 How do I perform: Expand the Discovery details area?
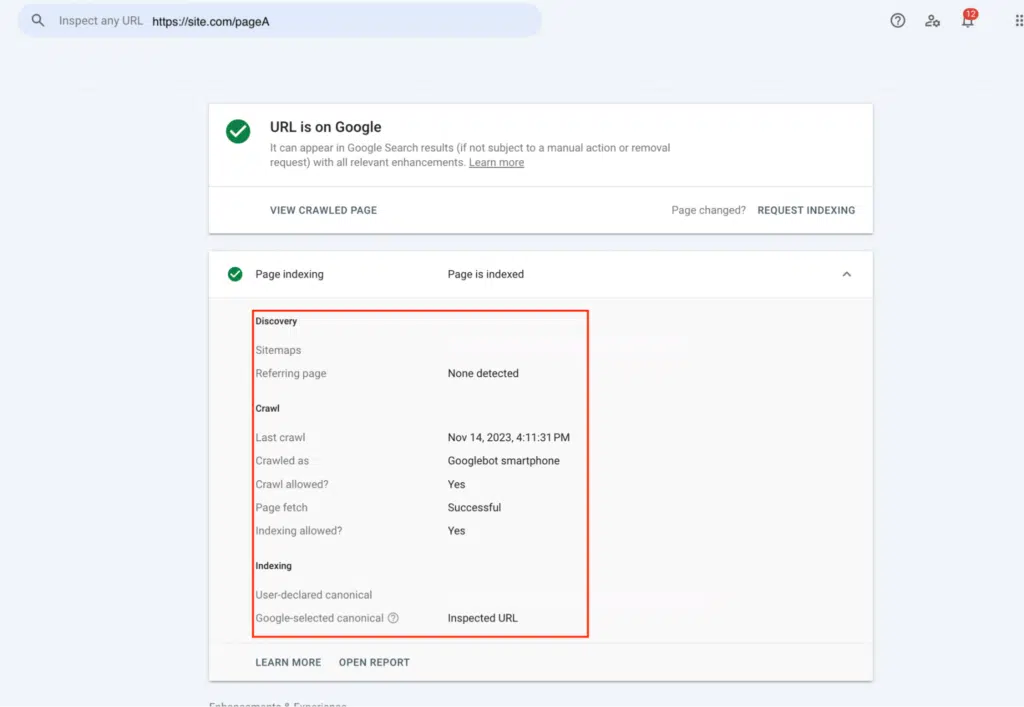(x=276, y=321)
